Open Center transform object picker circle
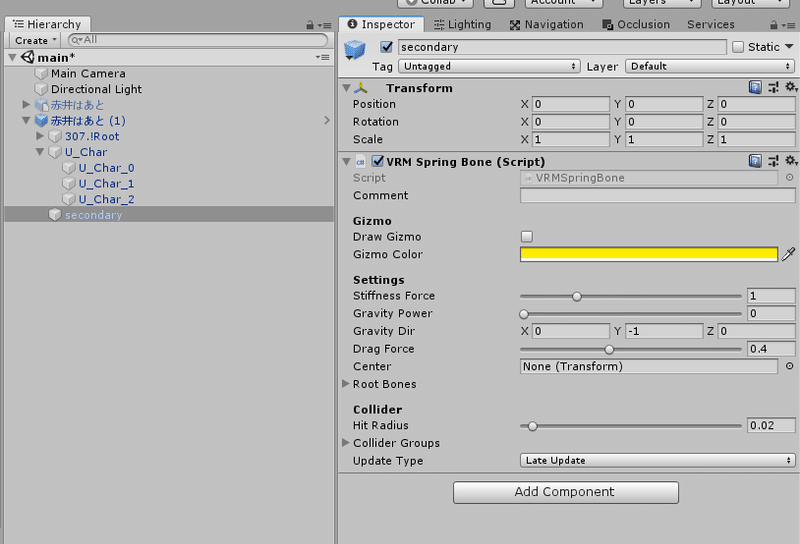Image resolution: width=800 pixels, height=544 pixels. coord(789,366)
